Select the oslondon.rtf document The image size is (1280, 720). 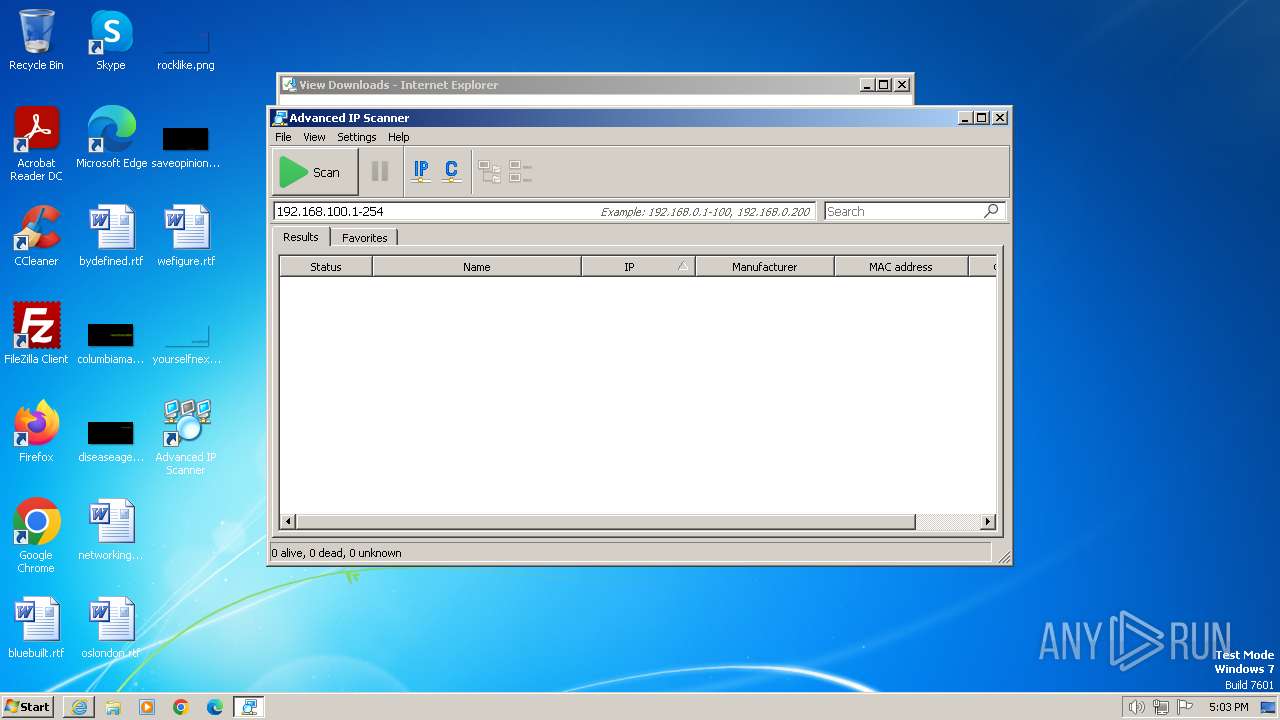coord(111,628)
